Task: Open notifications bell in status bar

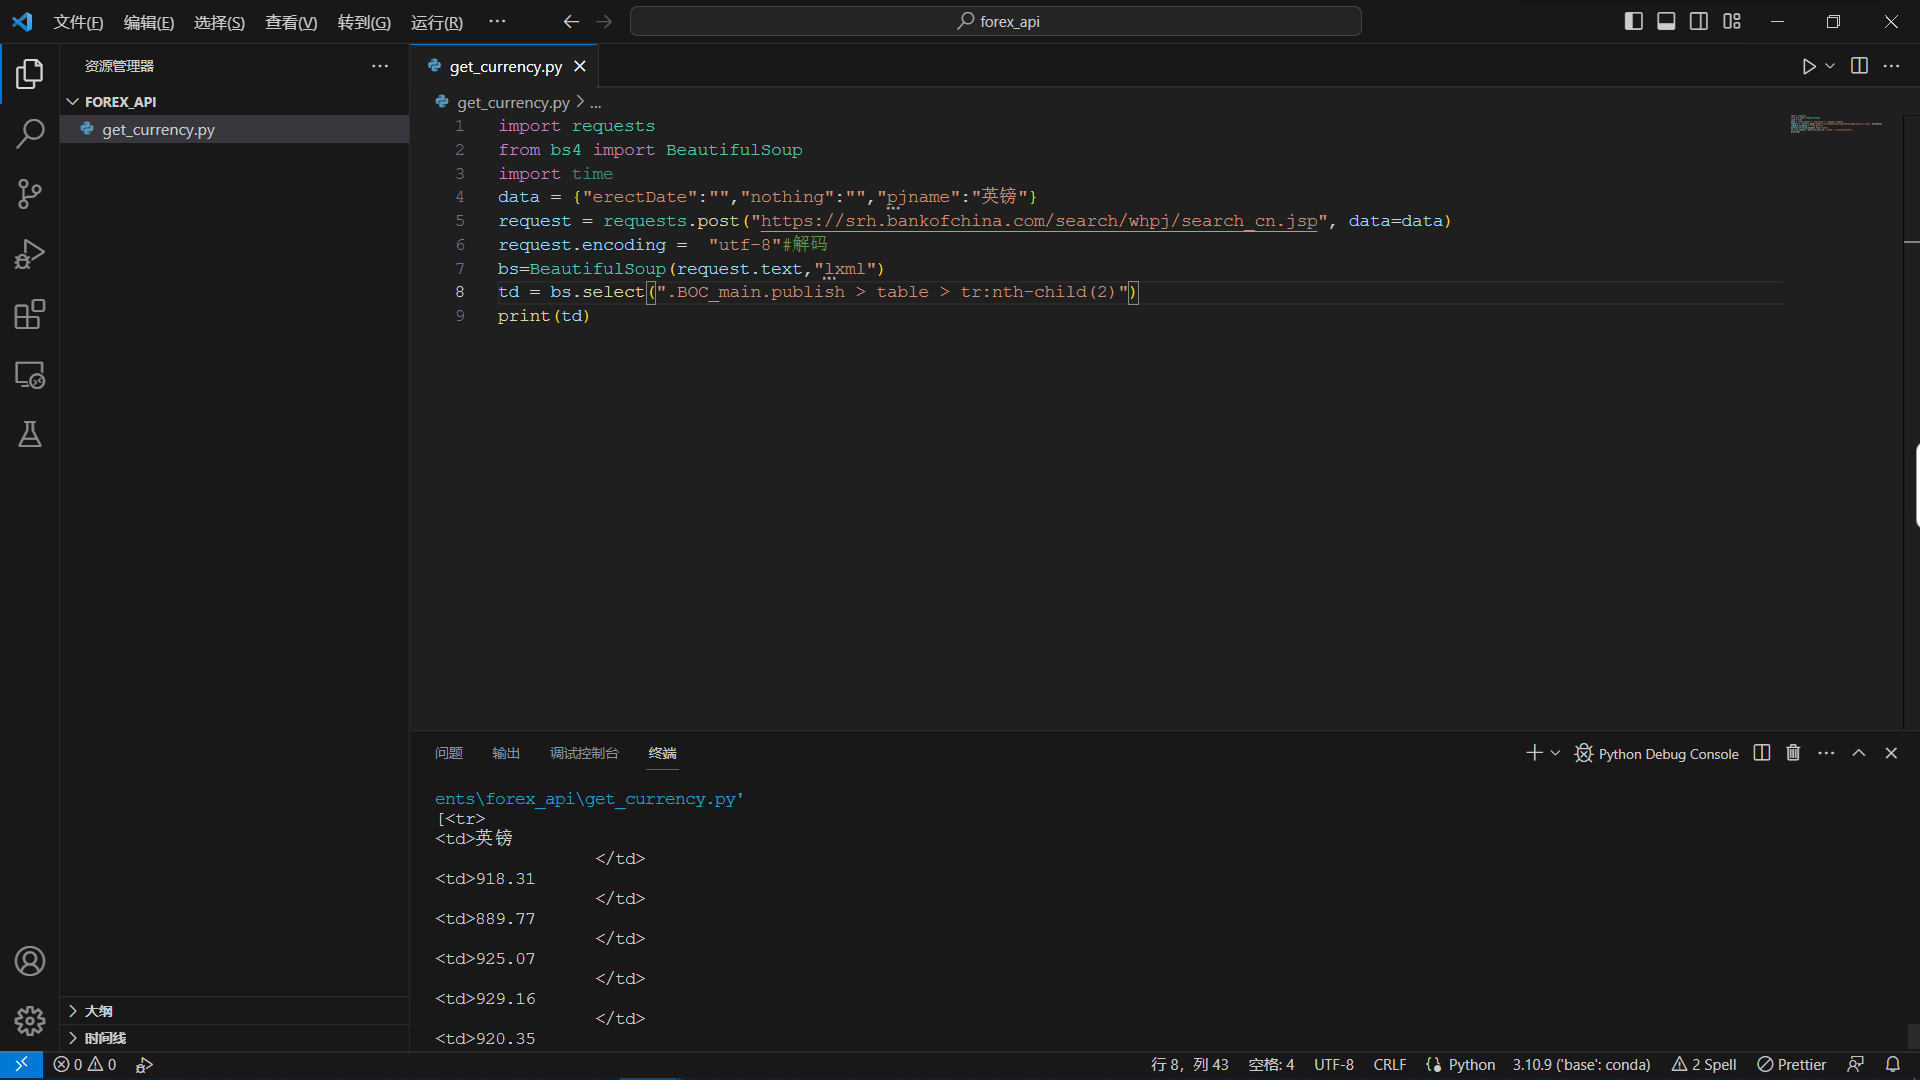Action: tap(1893, 1065)
